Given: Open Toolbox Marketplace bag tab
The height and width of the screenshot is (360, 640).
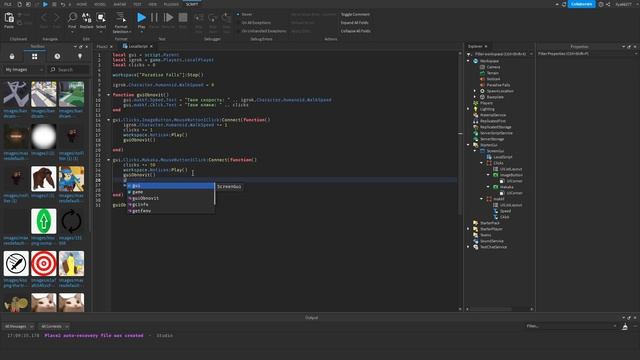Looking at the screenshot, I should coord(12,56).
